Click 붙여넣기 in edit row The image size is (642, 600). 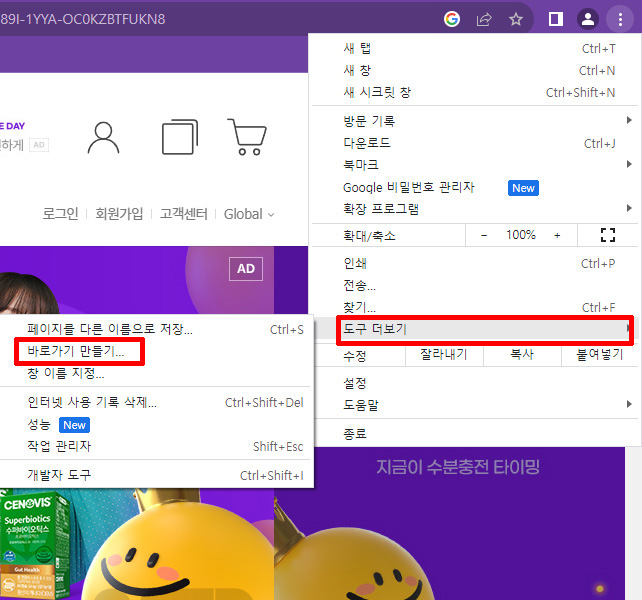click(x=599, y=355)
